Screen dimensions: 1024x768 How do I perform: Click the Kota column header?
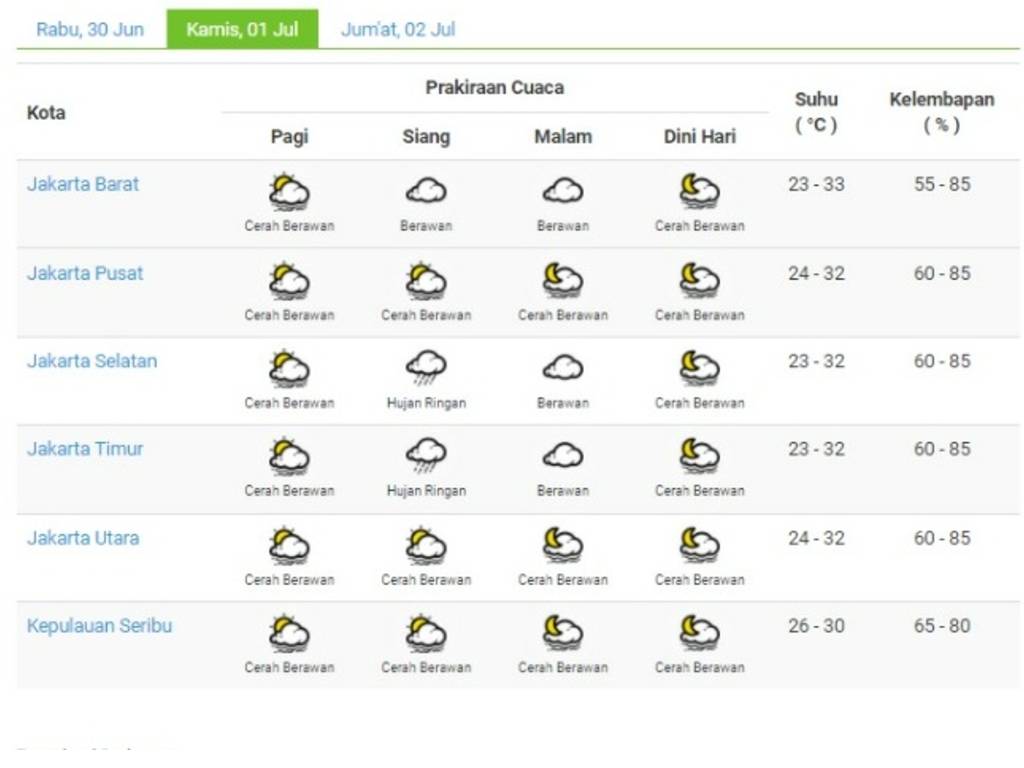coord(46,113)
